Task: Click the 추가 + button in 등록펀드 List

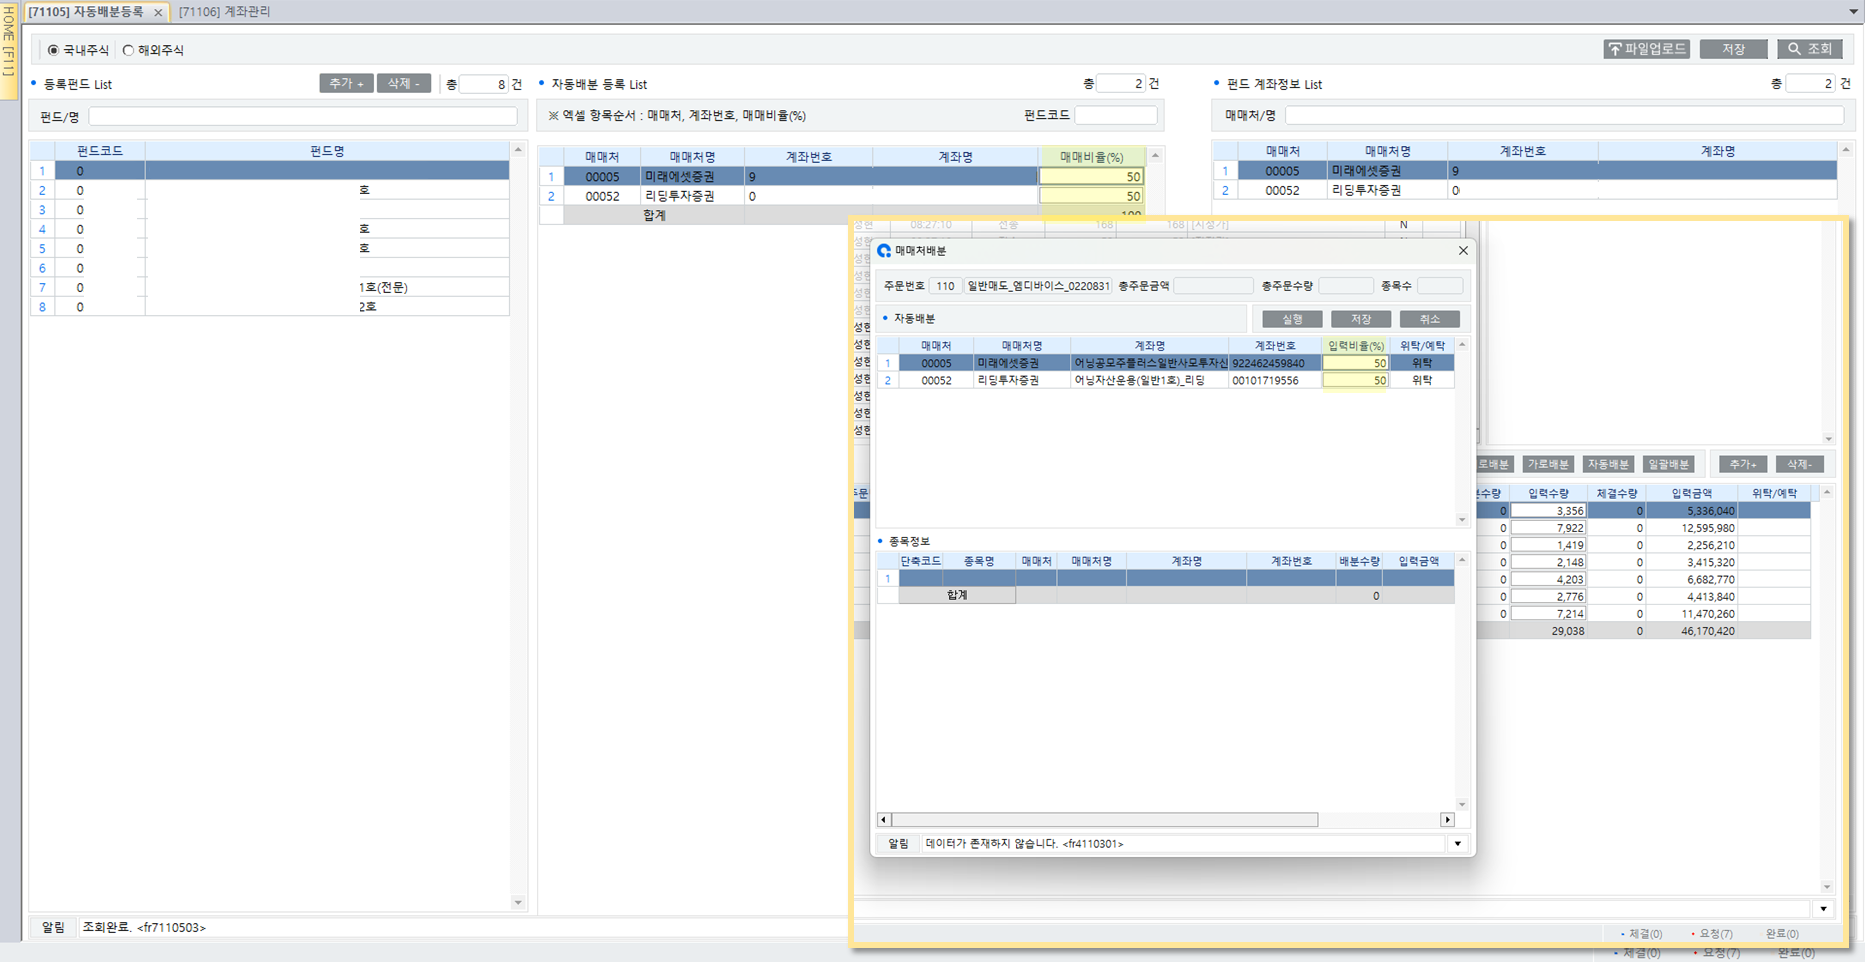Action: (x=346, y=84)
